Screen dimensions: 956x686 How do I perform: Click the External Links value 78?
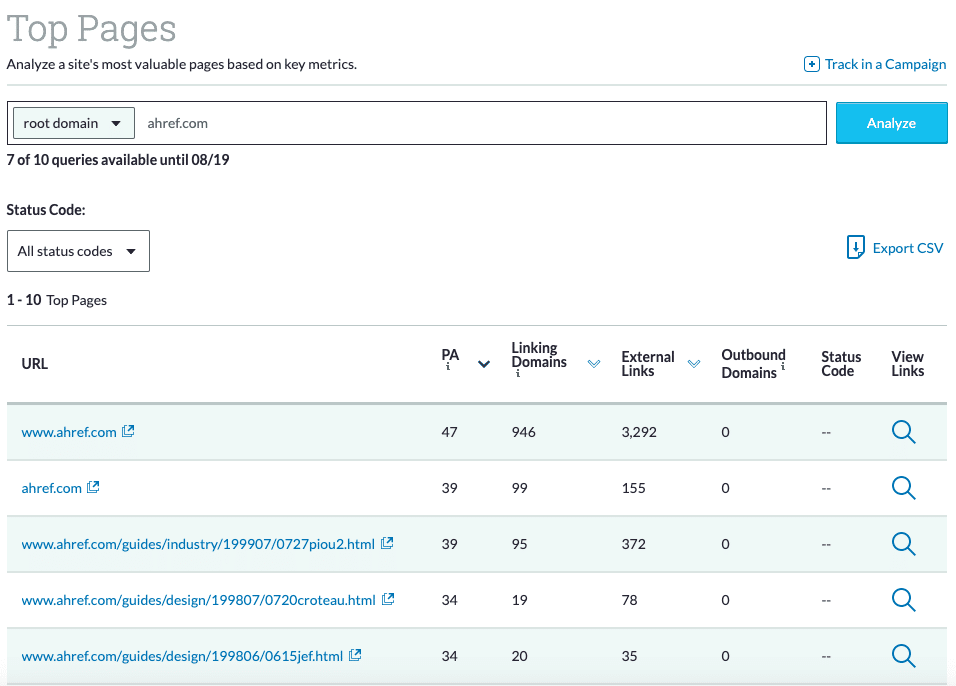click(x=629, y=601)
